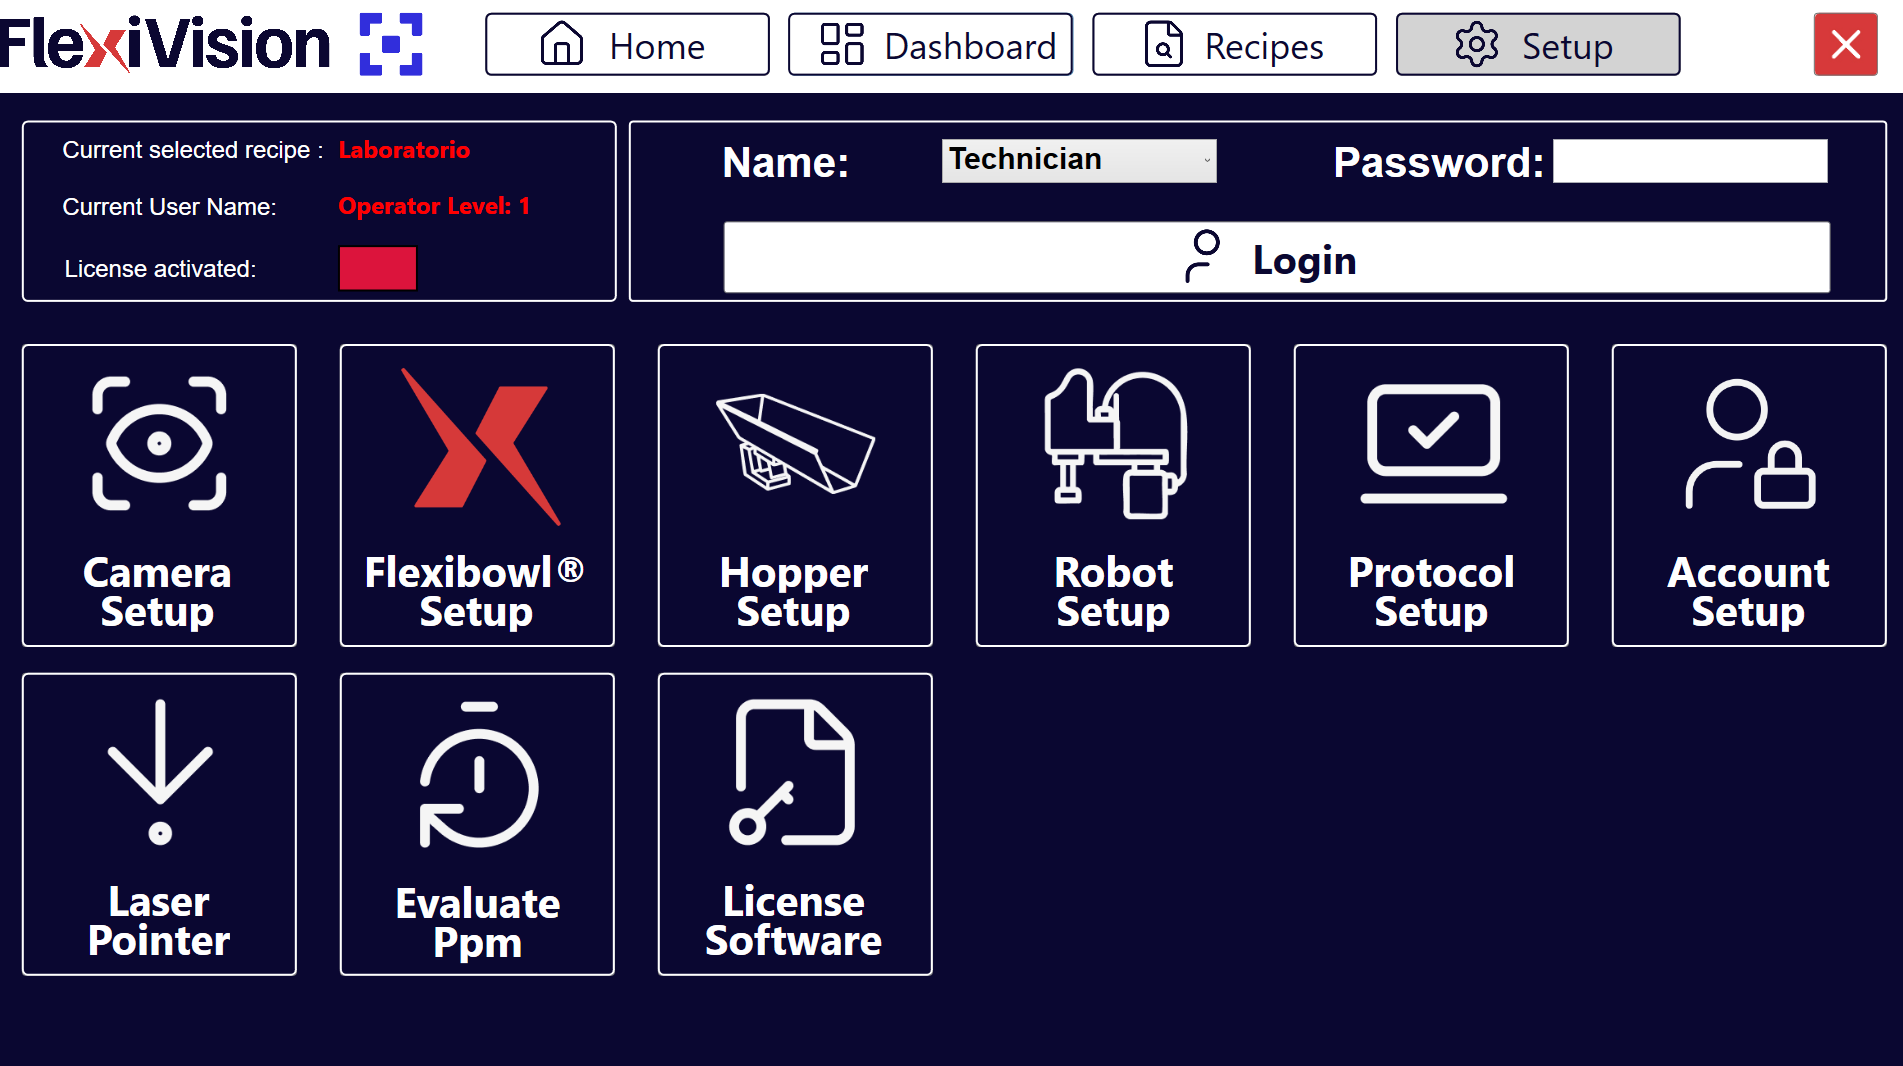Click the Current selected recipe label

pyautogui.click(x=193, y=150)
